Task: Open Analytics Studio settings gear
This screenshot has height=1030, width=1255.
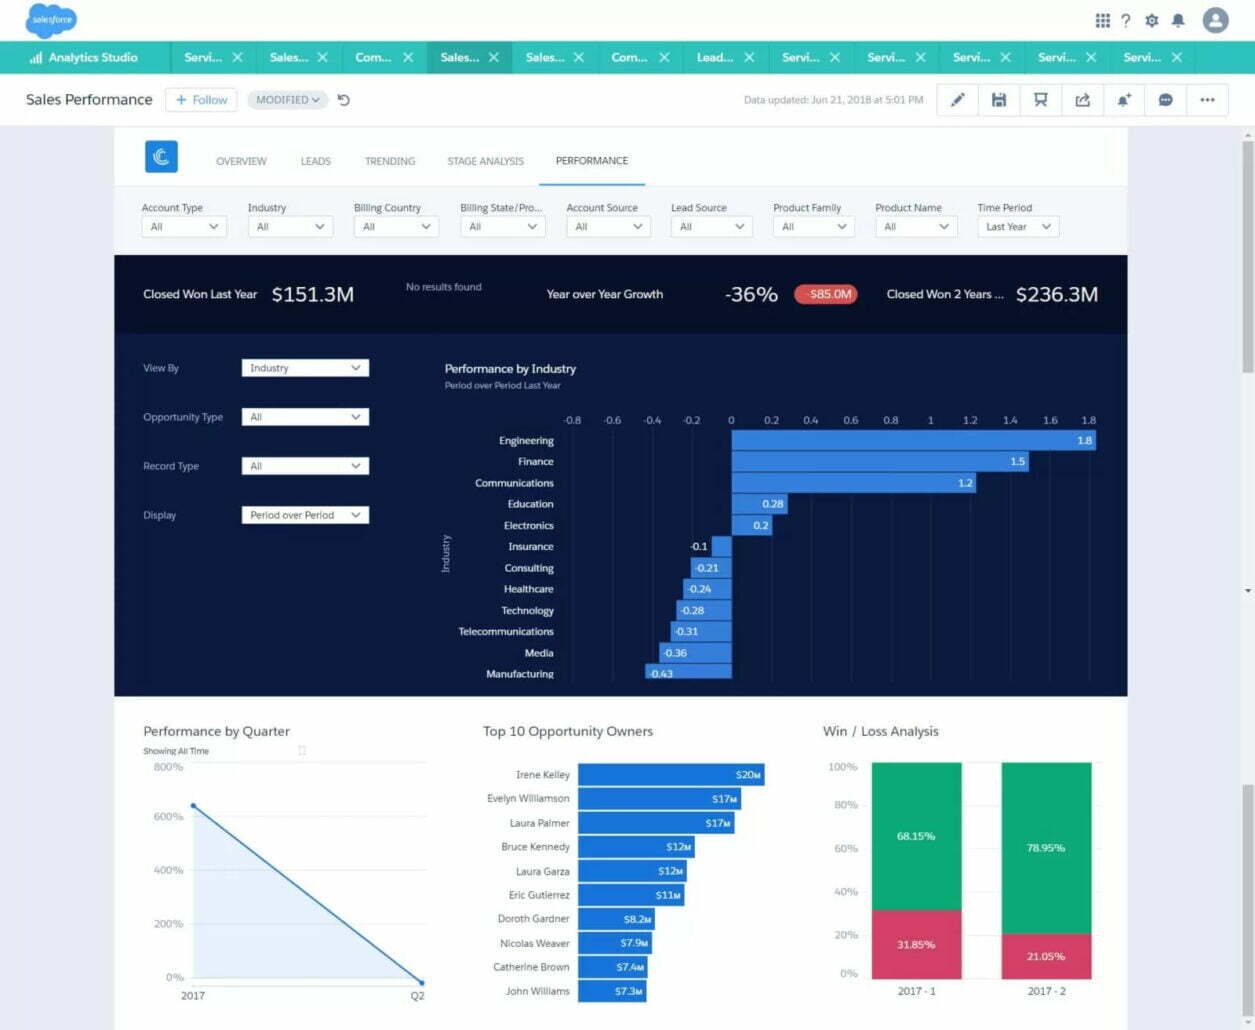Action: click(x=1152, y=21)
